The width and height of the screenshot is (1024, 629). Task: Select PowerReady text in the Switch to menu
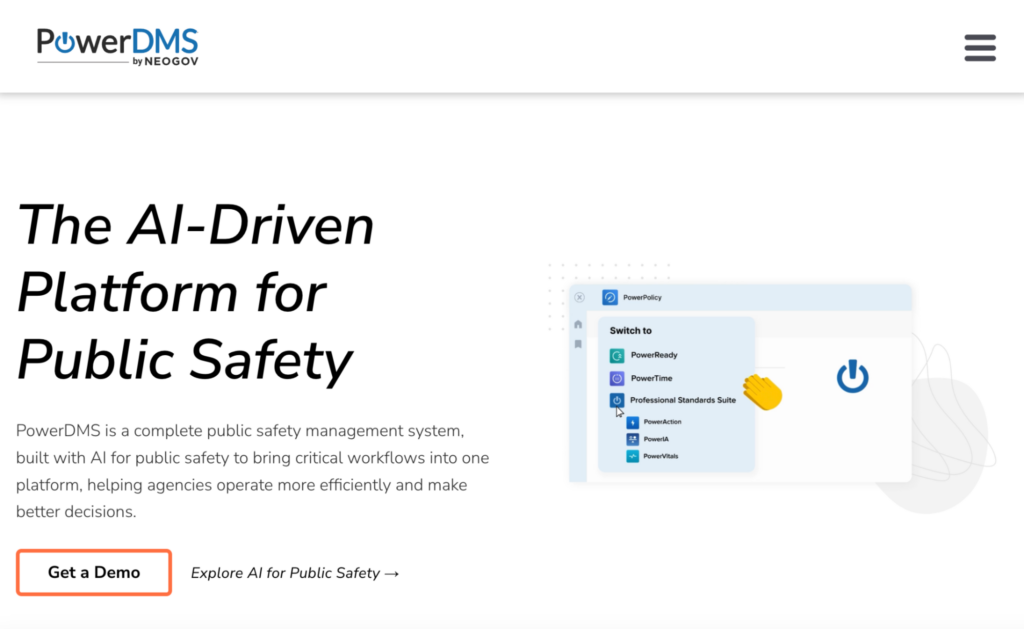pos(654,355)
